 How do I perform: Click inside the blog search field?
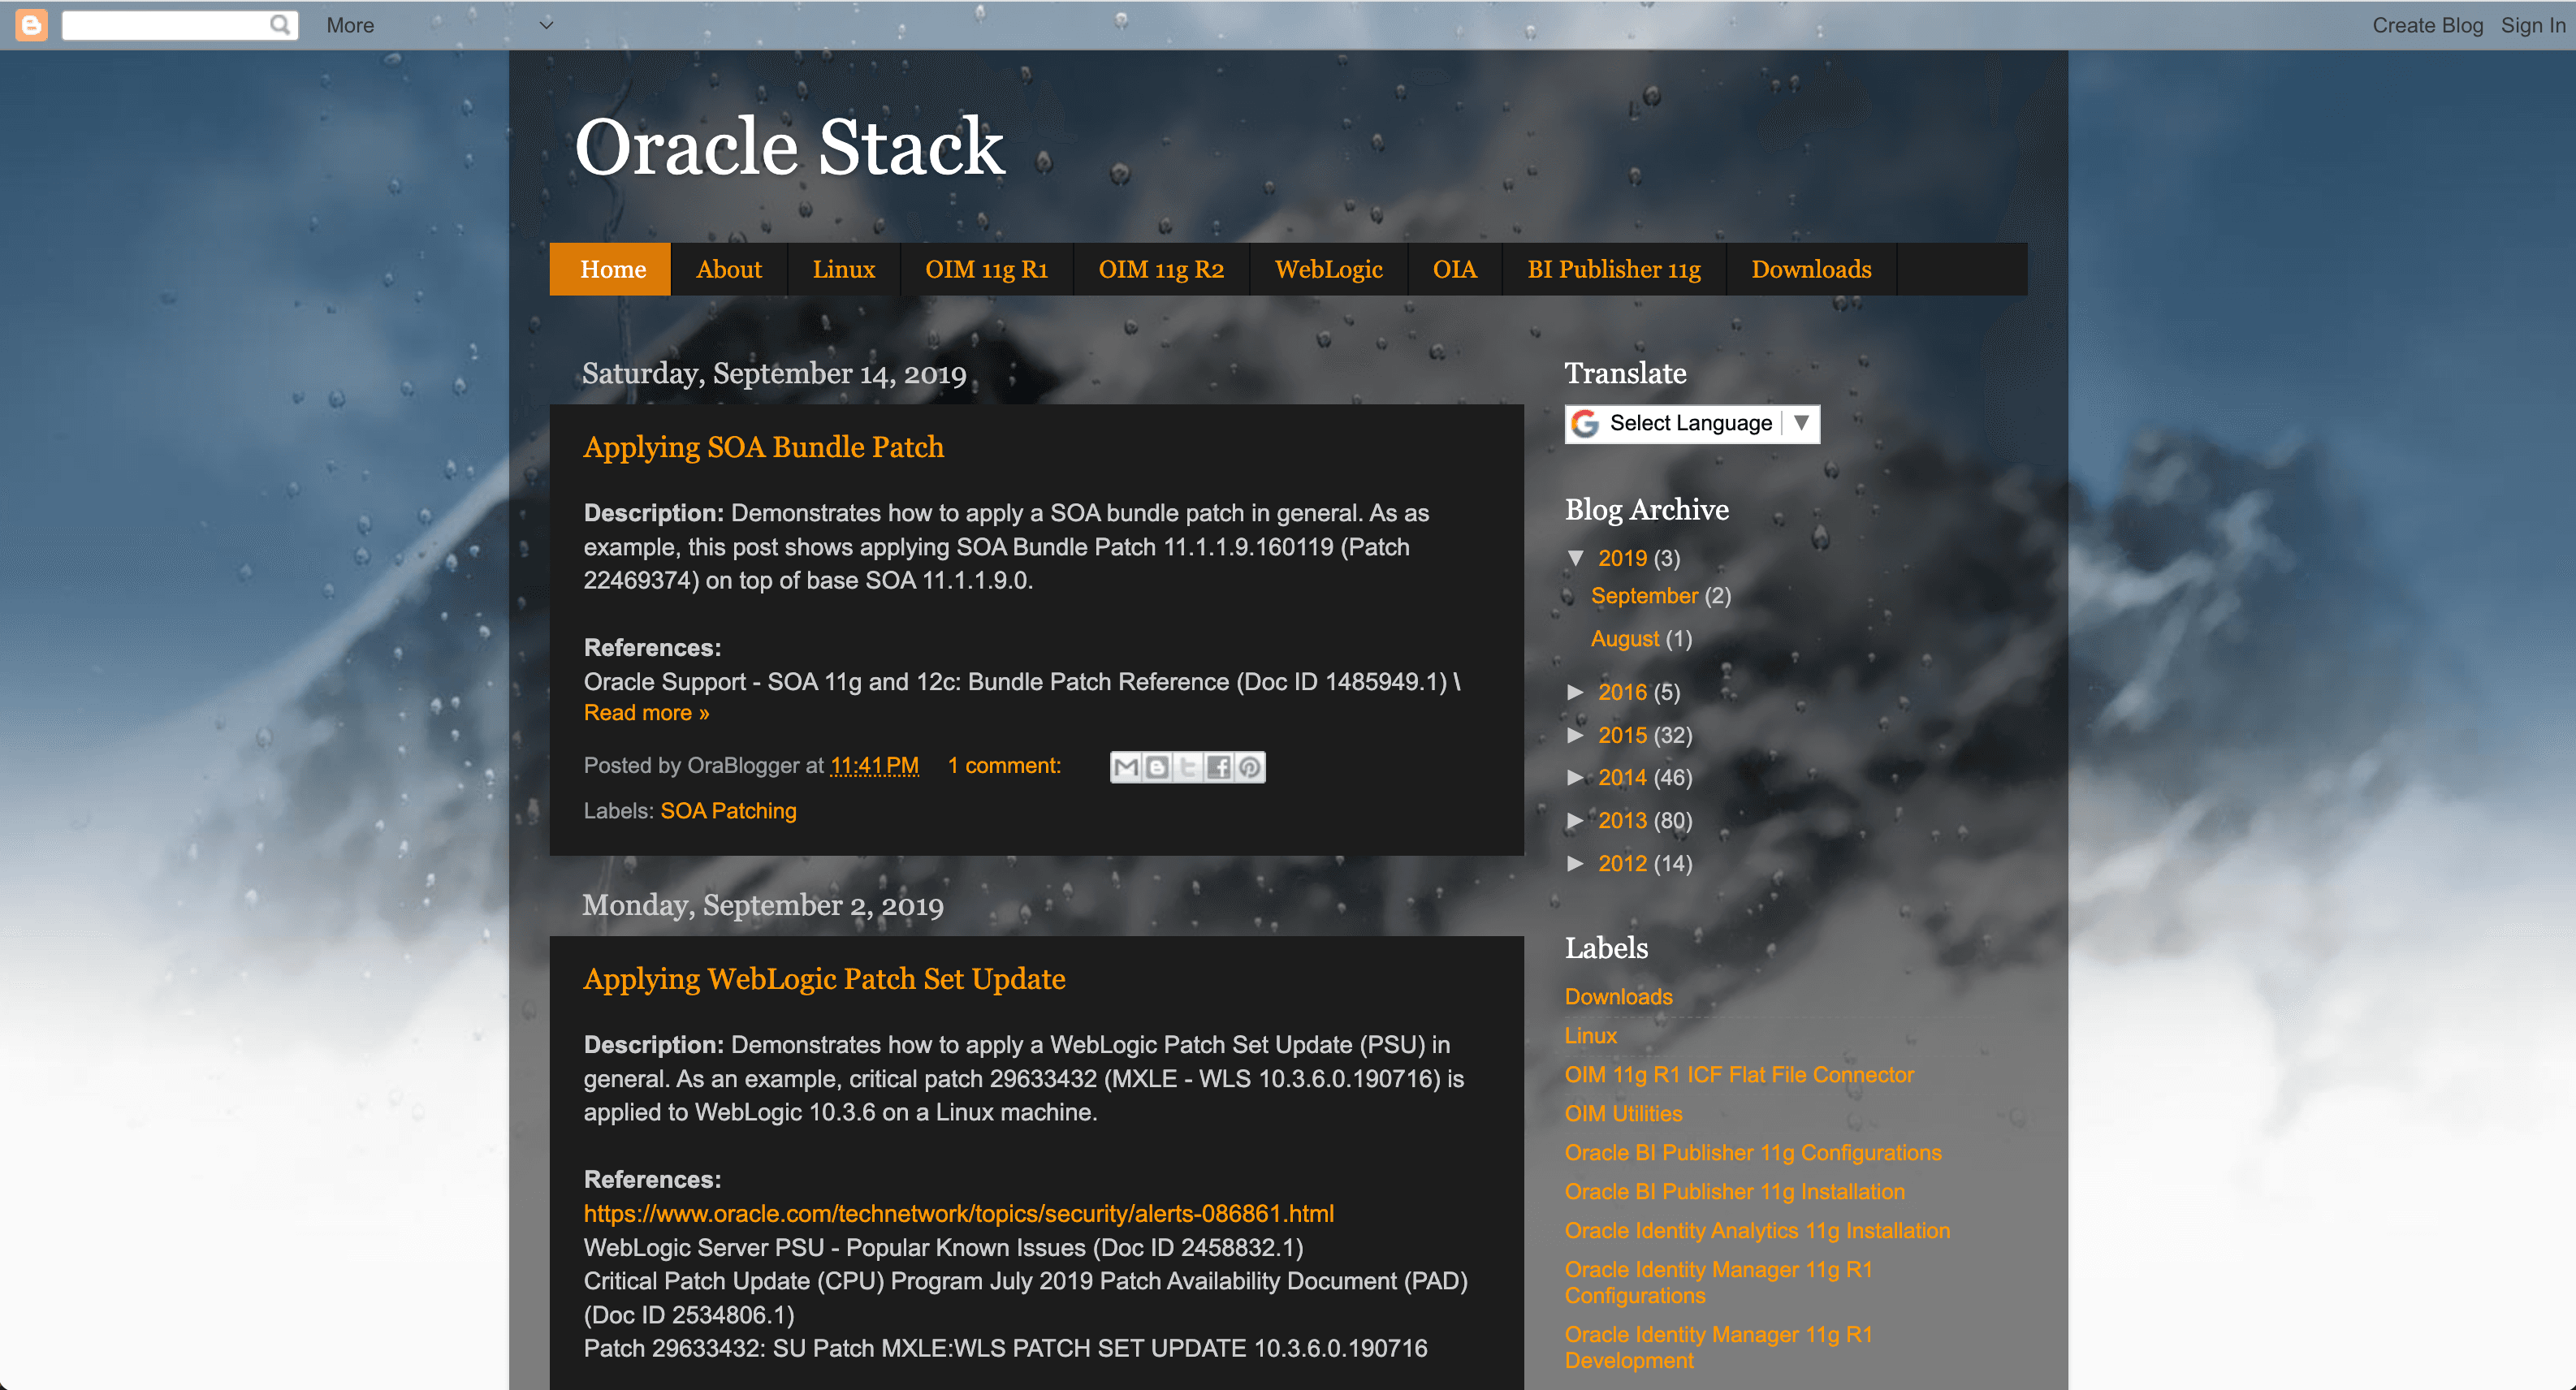[x=165, y=24]
